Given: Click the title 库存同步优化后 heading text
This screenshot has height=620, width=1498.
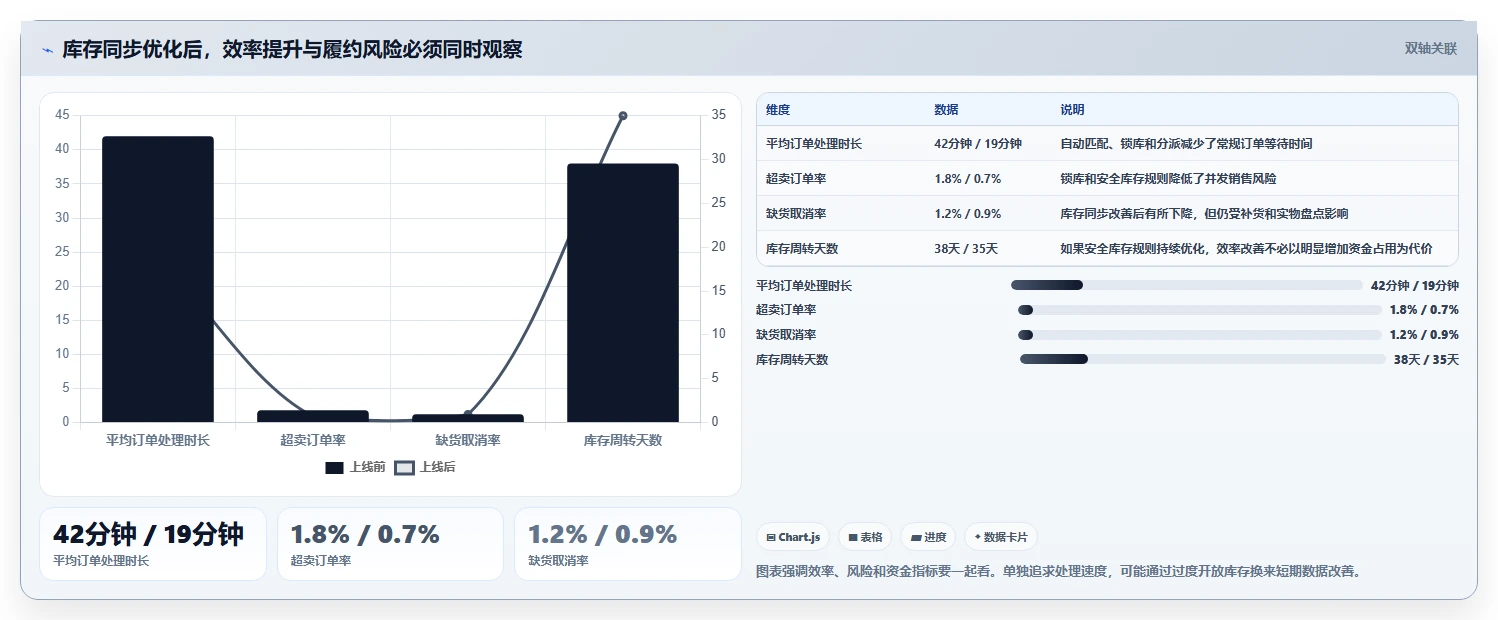Looking at the screenshot, I should click(292, 50).
